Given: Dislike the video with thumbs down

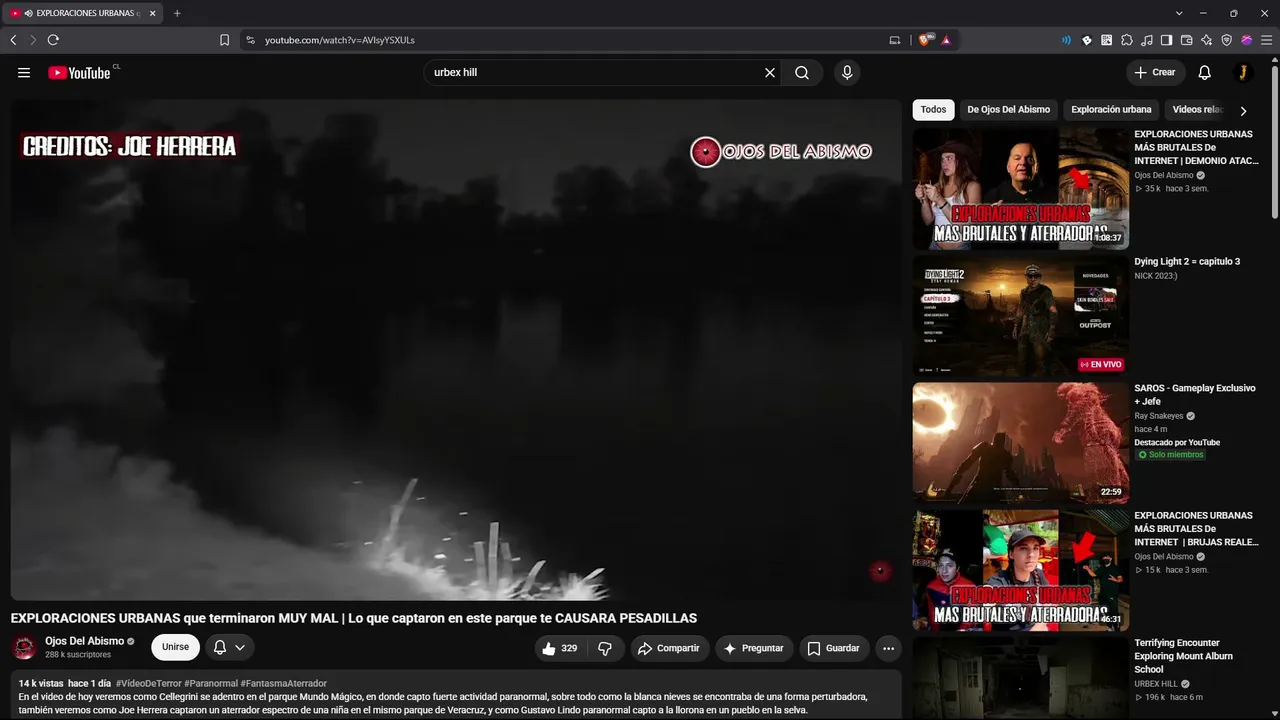Looking at the screenshot, I should [x=605, y=648].
